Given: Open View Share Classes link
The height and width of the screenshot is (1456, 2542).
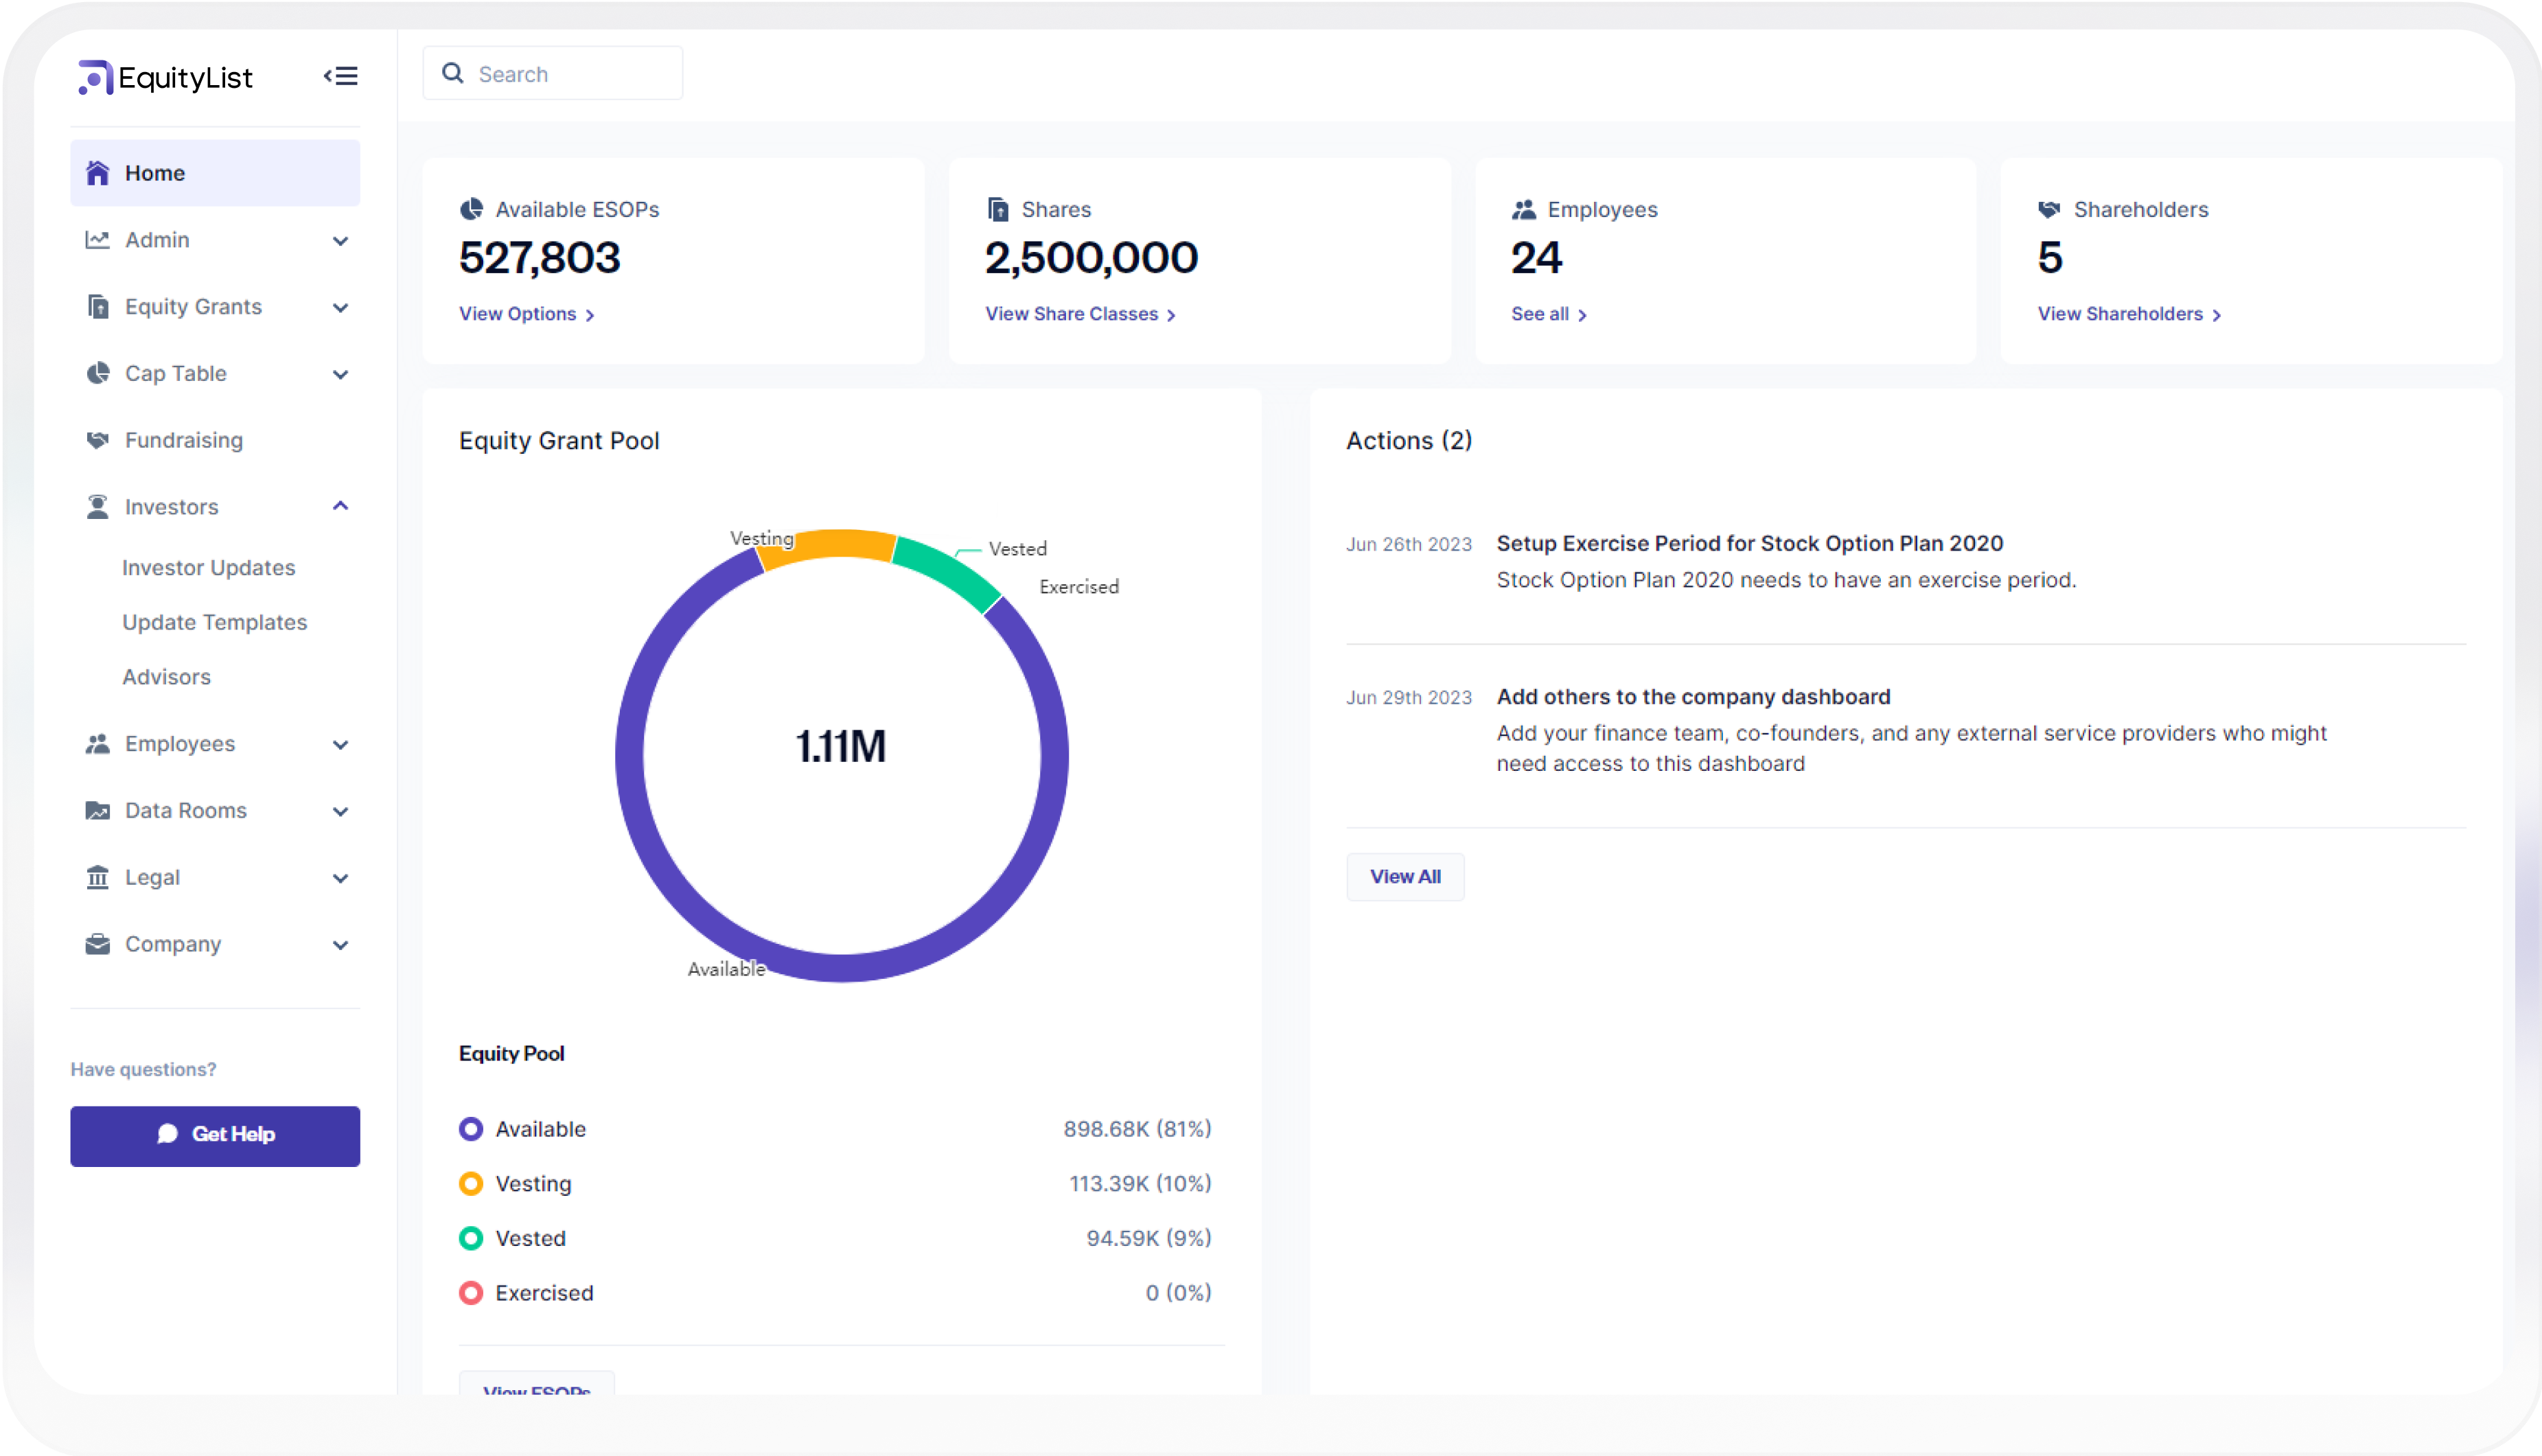Looking at the screenshot, I should [x=1071, y=313].
